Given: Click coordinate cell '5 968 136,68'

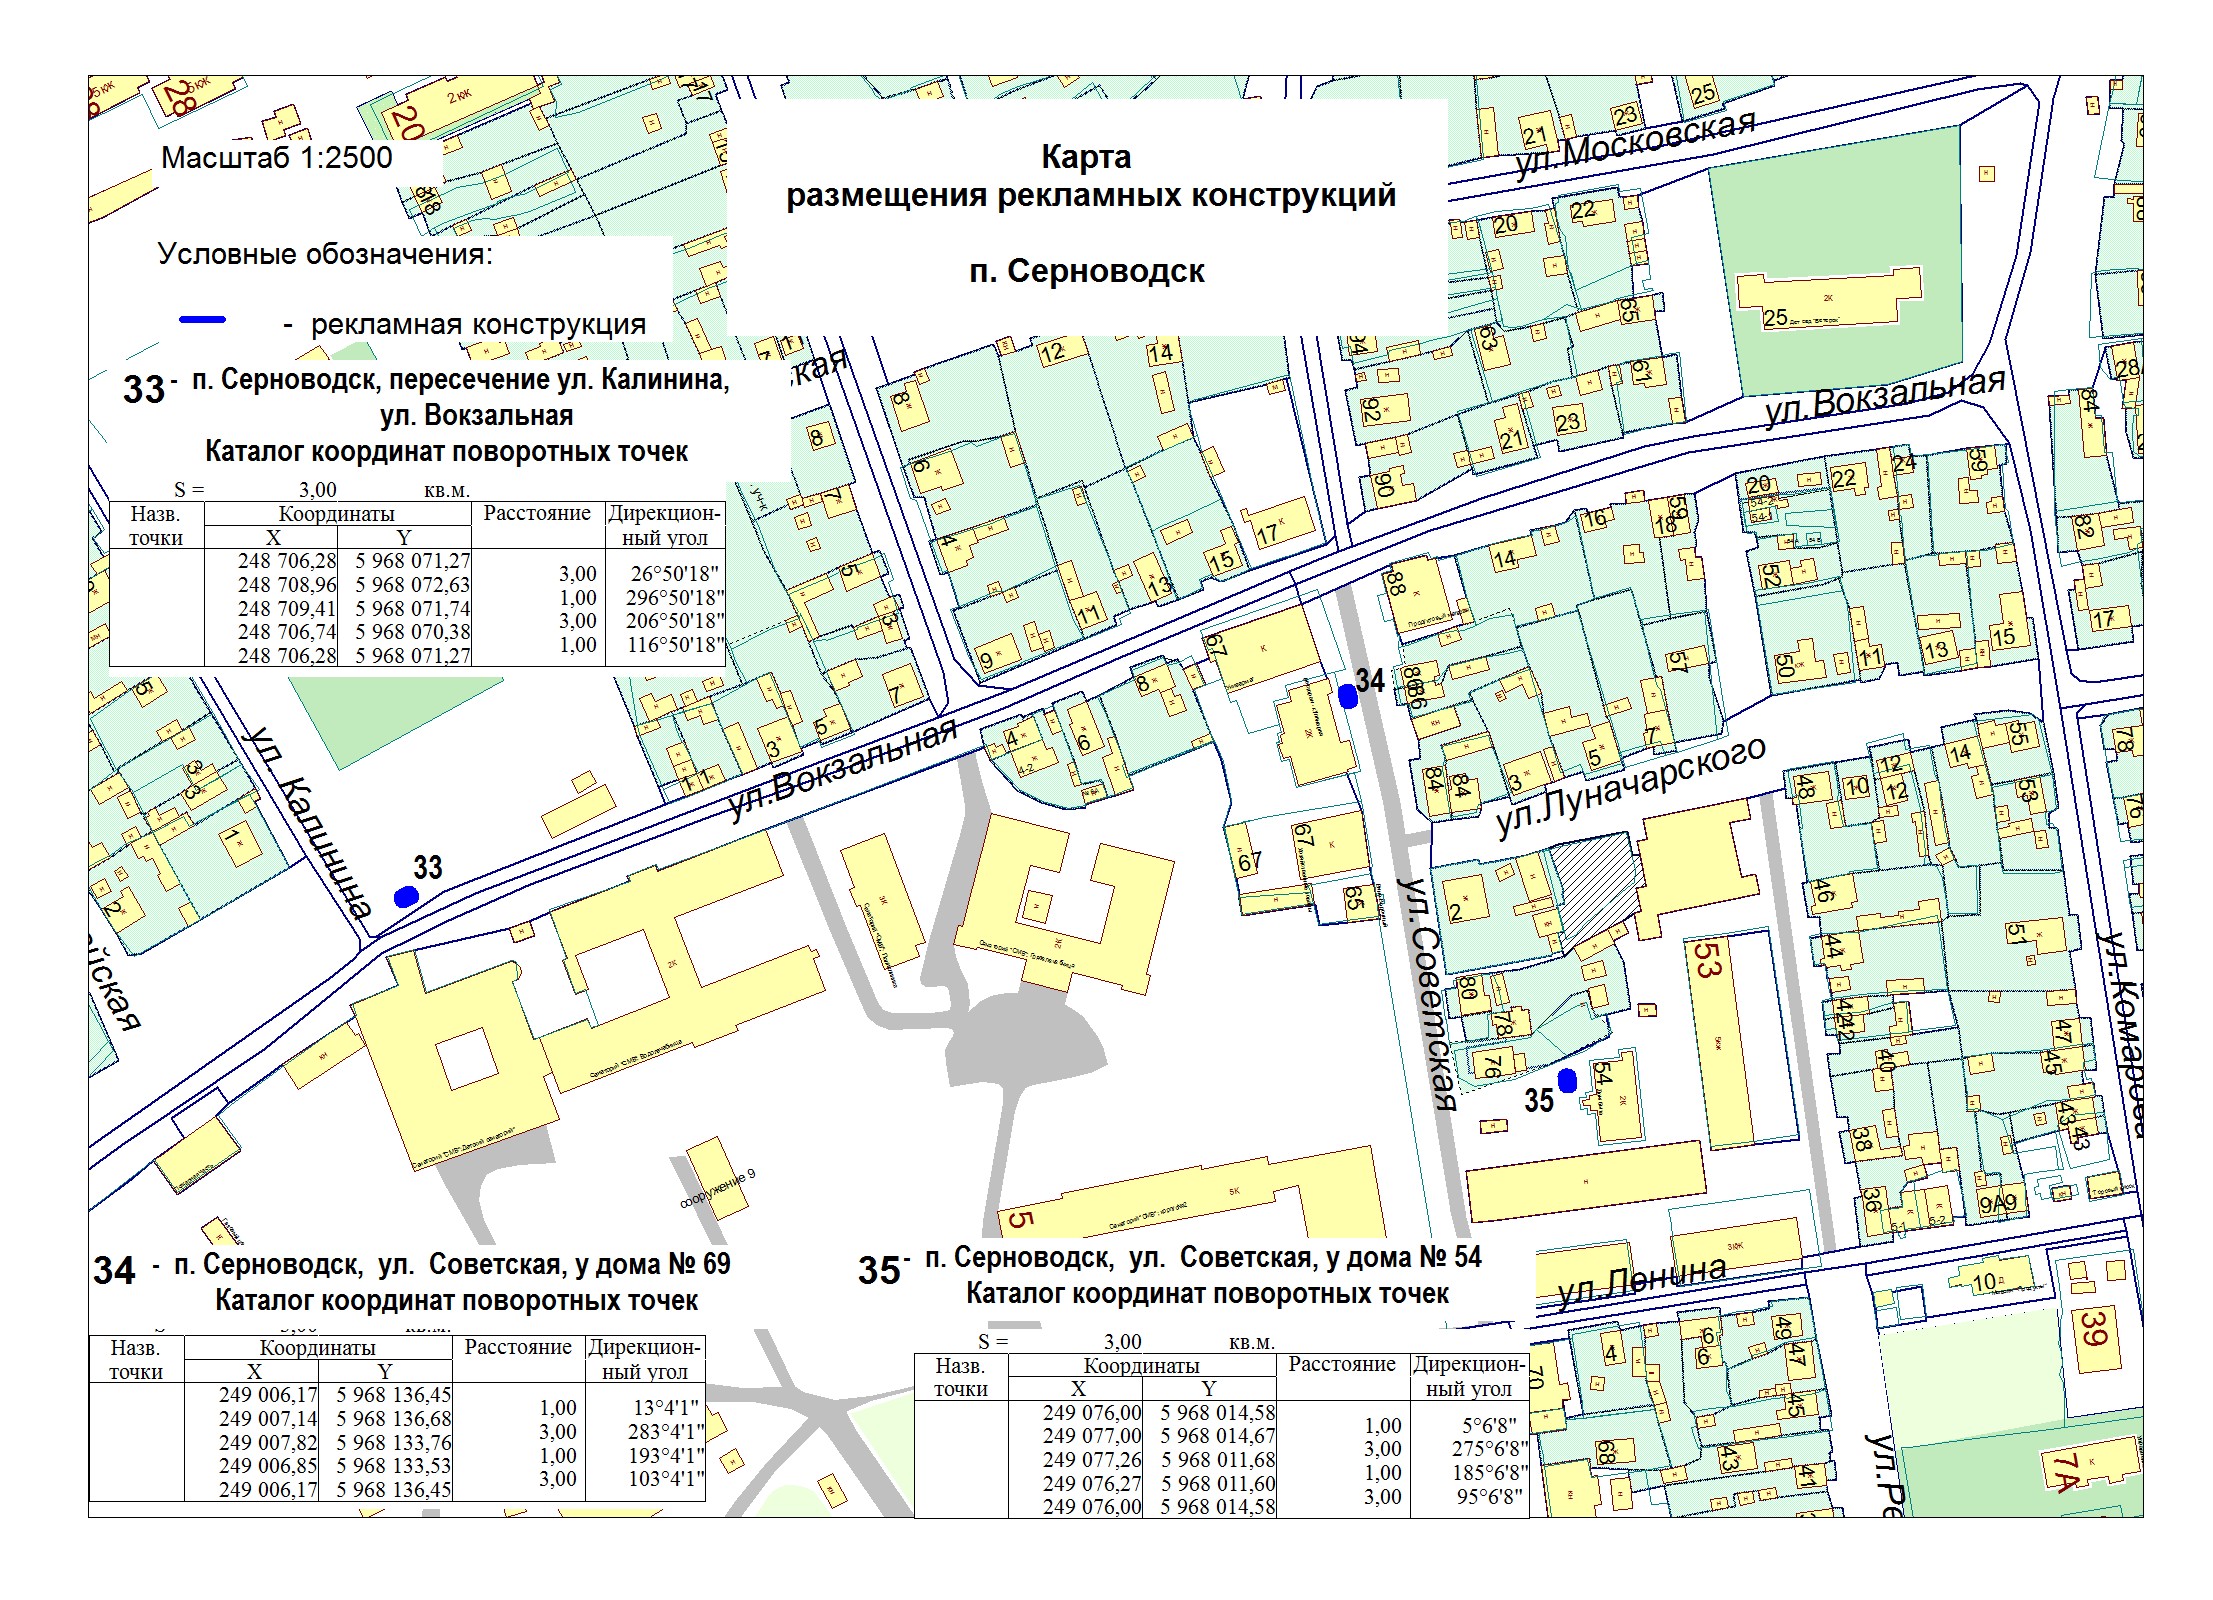Looking at the screenshot, I should pyautogui.click(x=393, y=1419).
